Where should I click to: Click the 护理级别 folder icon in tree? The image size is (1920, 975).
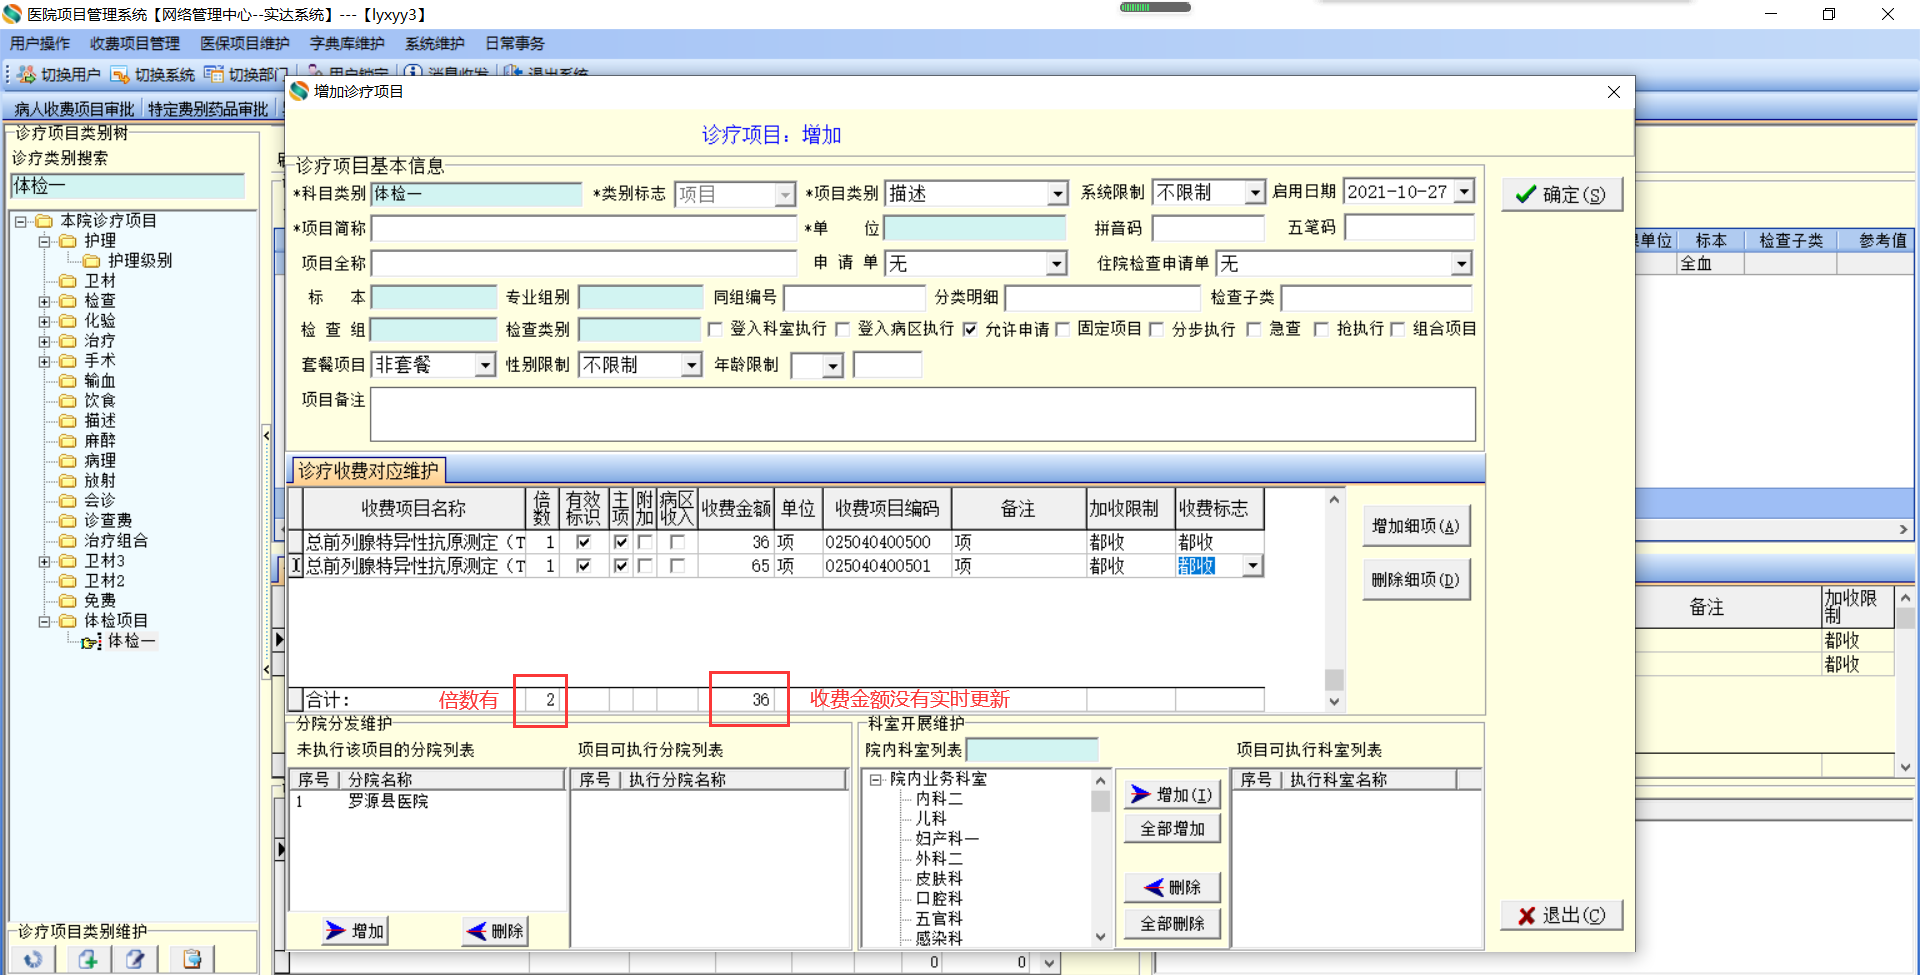click(92, 261)
